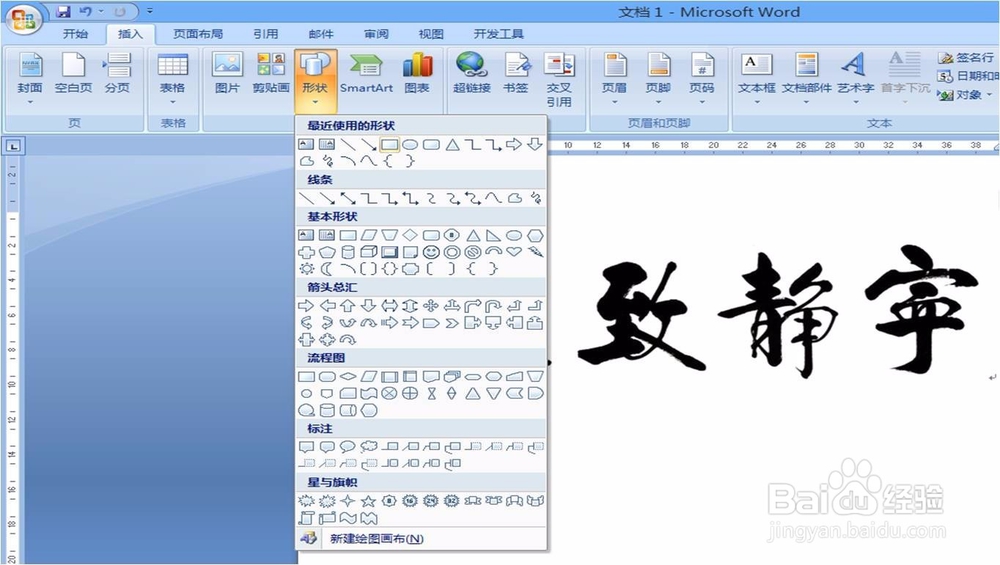The width and height of the screenshot is (1000, 565).
Task: Choose the four-way arrow under 箭头总汇
Action: tap(431, 305)
